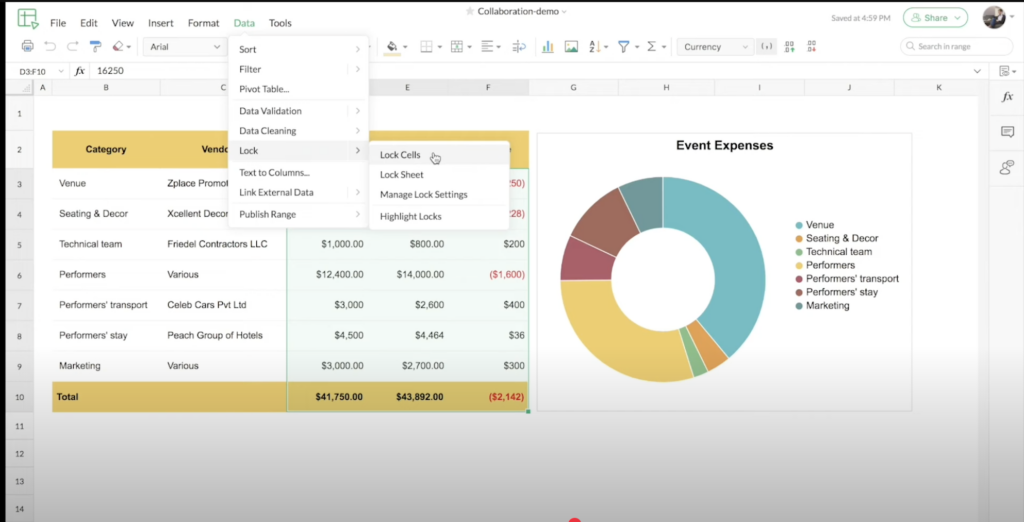Image resolution: width=1024 pixels, height=522 pixels.
Task: Click the Borders grid icon
Action: click(426, 47)
